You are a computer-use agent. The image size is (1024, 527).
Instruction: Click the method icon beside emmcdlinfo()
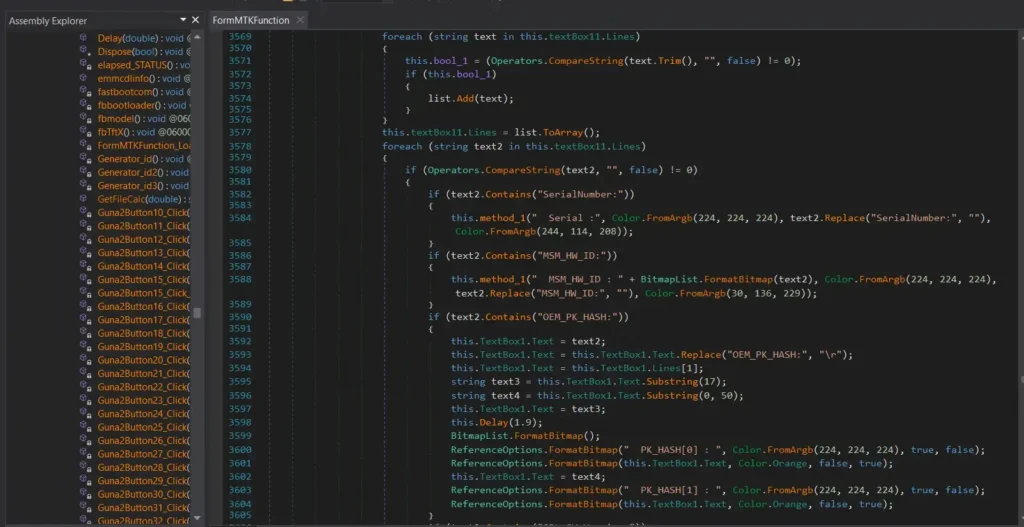(x=84, y=78)
